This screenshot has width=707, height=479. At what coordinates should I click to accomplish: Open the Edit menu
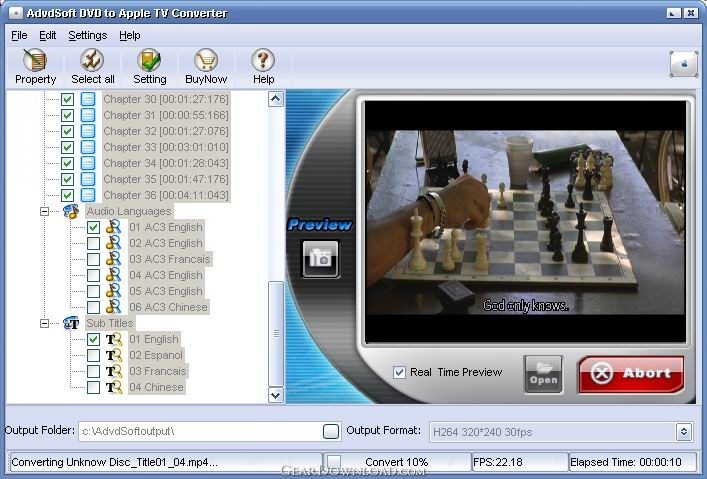[x=47, y=35]
